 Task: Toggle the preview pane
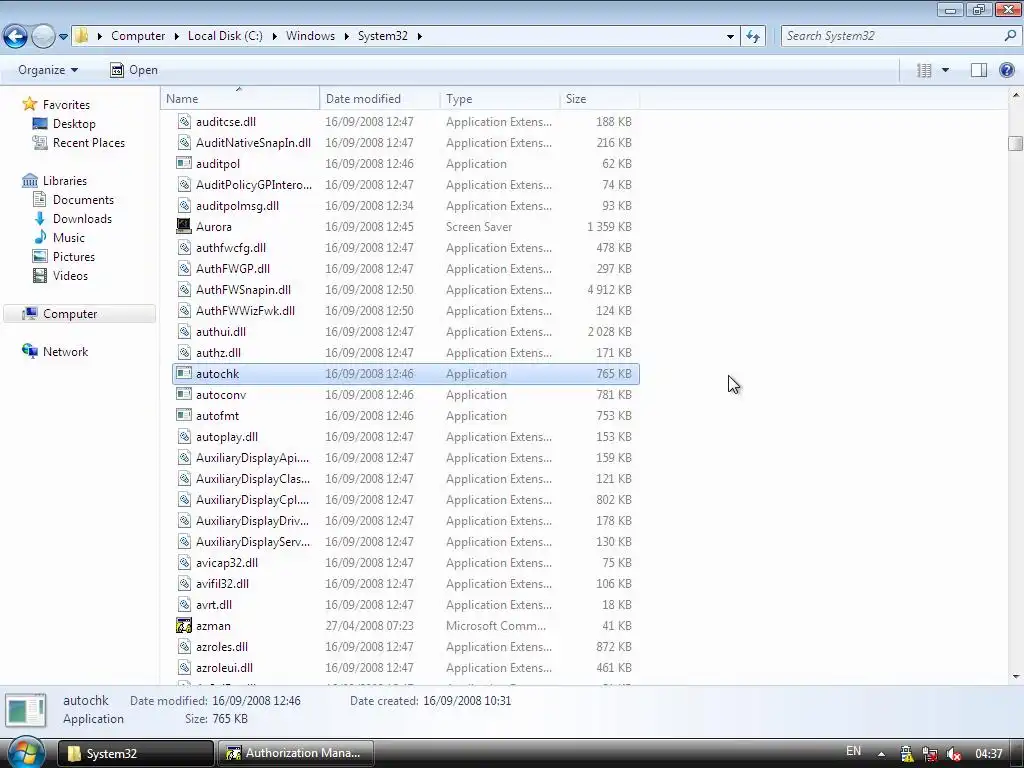pyautogui.click(x=978, y=70)
